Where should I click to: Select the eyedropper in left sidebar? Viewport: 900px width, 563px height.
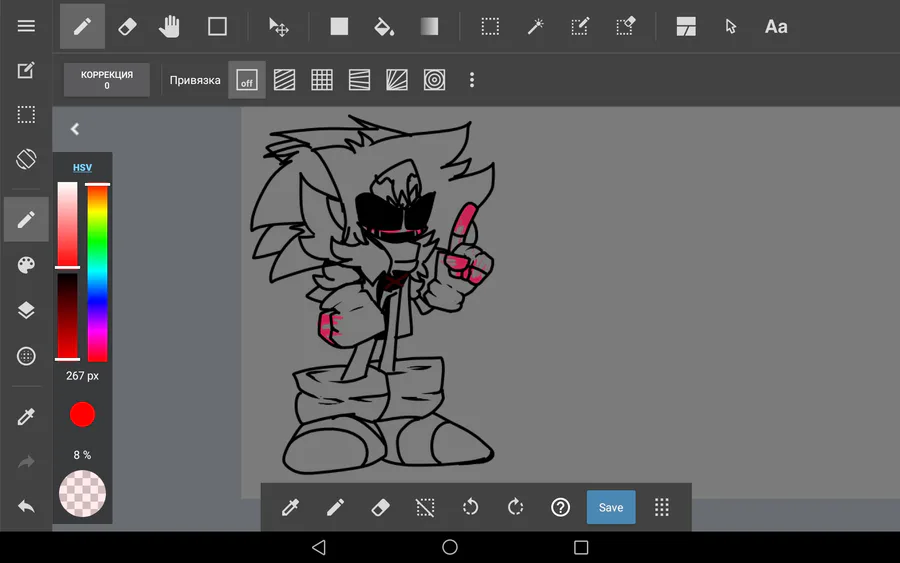[x=26, y=416]
